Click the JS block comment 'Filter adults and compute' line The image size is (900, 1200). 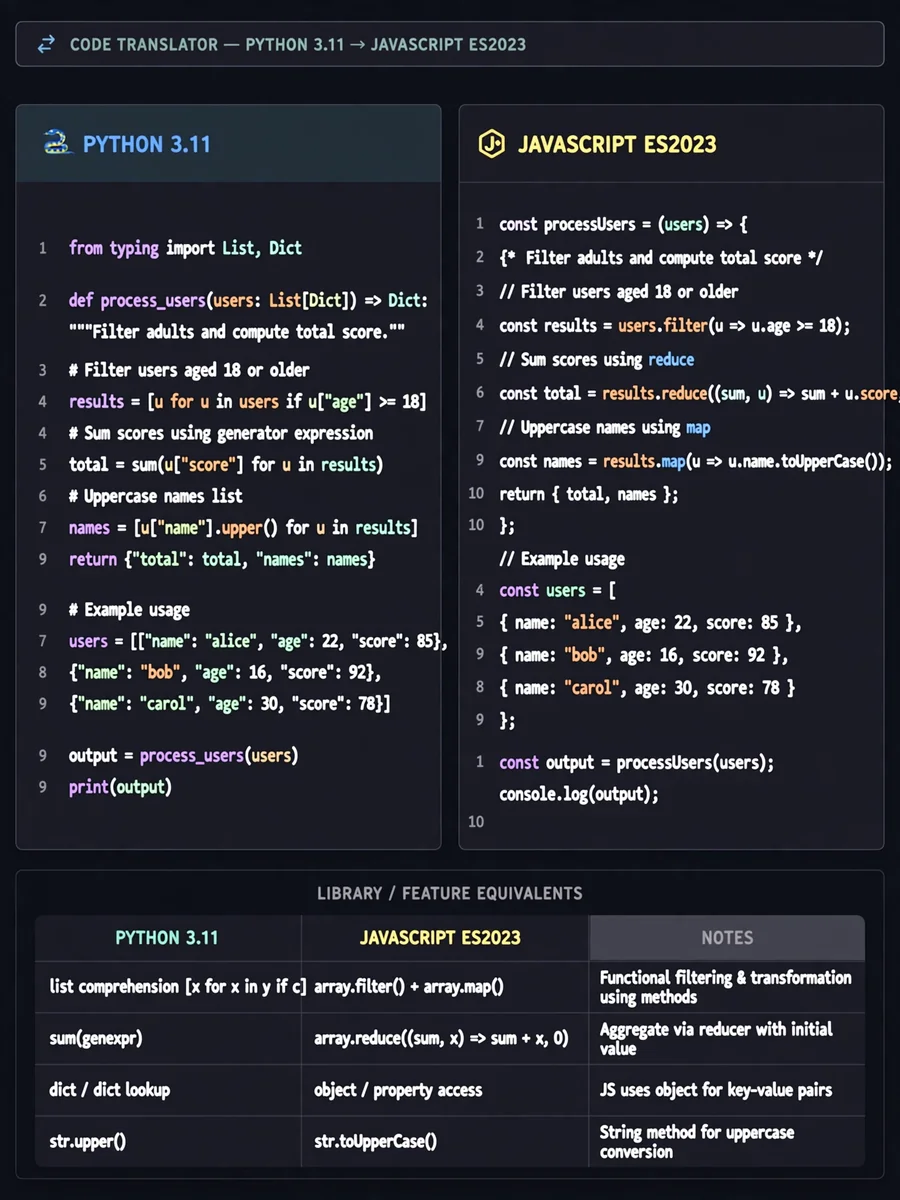[661, 258]
